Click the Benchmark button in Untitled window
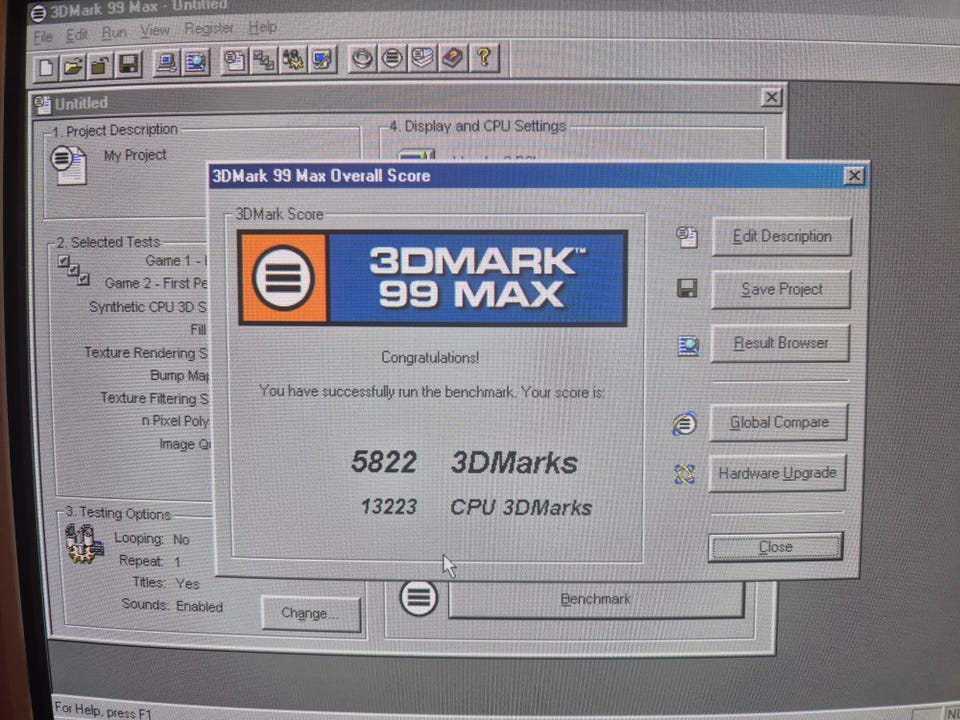Screen dimensions: 960x720 pyautogui.click(x=596, y=599)
